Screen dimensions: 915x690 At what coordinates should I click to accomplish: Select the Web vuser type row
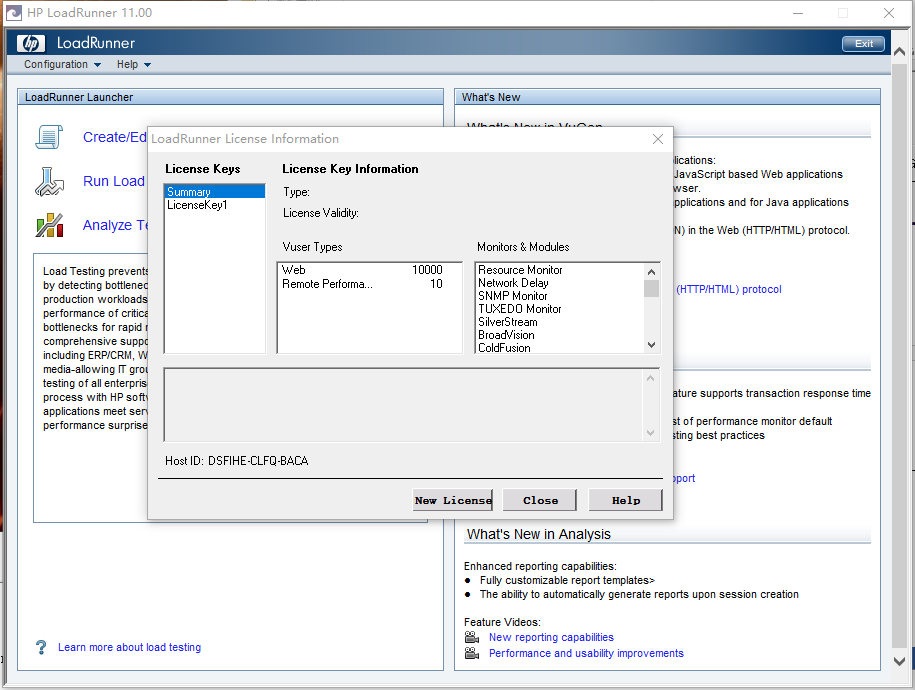tap(369, 270)
